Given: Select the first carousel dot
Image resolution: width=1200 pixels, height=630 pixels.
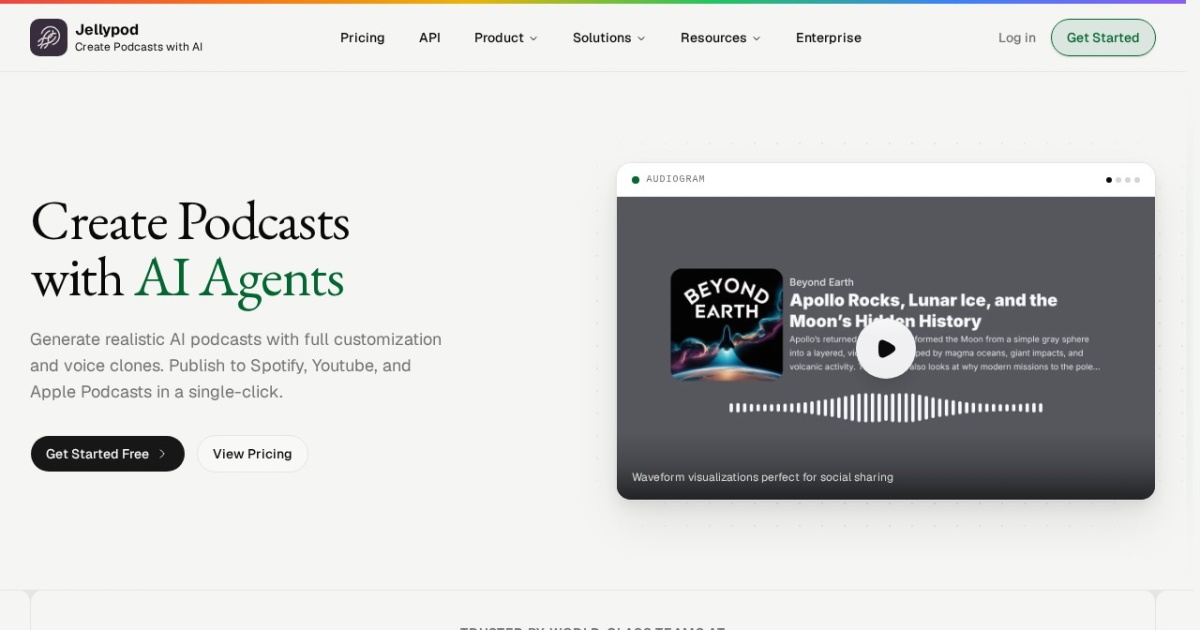Looking at the screenshot, I should [1109, 180].
